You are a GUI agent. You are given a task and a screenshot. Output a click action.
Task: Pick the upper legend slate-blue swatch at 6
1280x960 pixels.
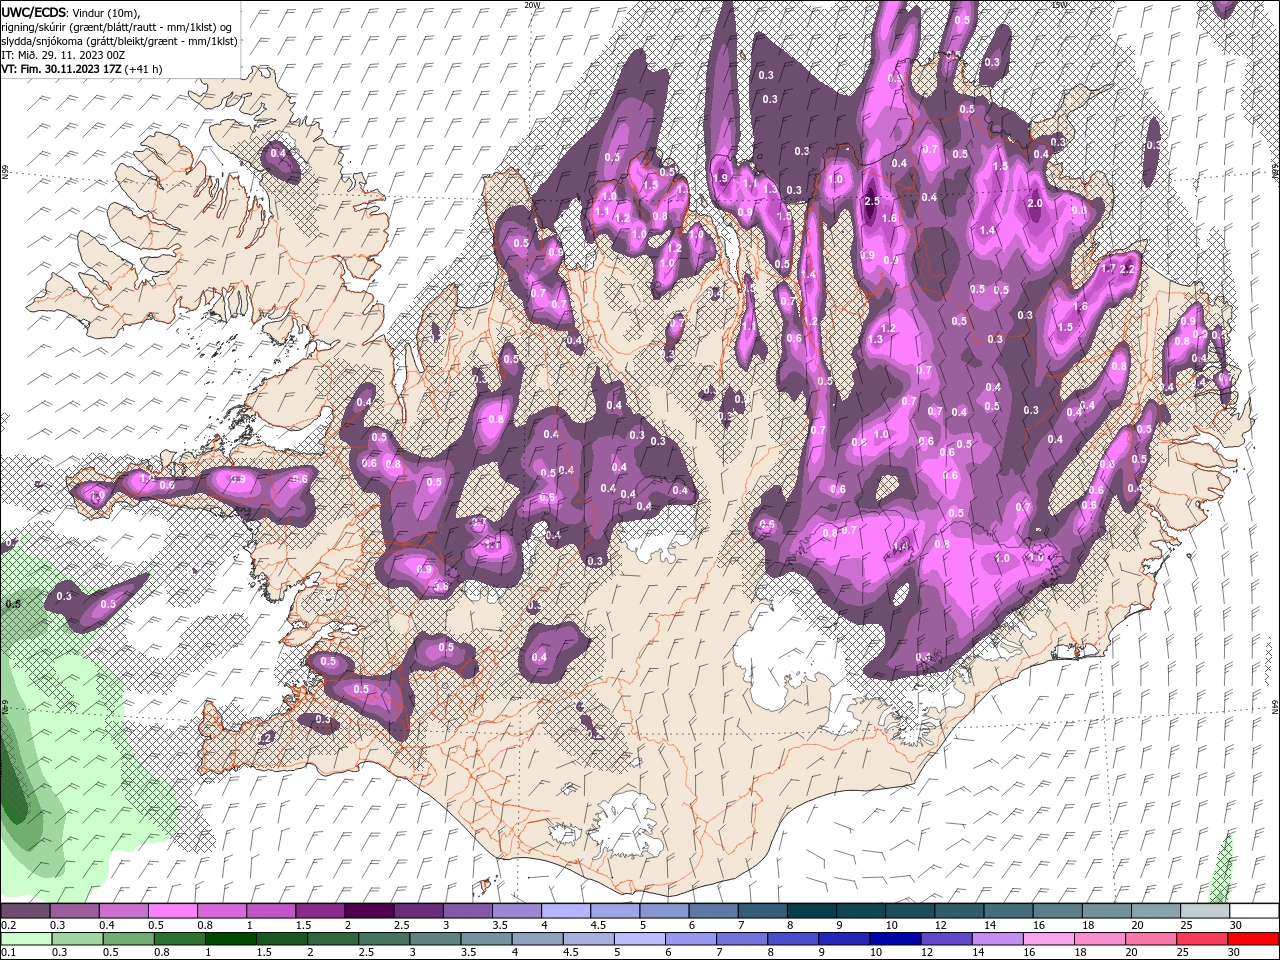coord(712,911)
